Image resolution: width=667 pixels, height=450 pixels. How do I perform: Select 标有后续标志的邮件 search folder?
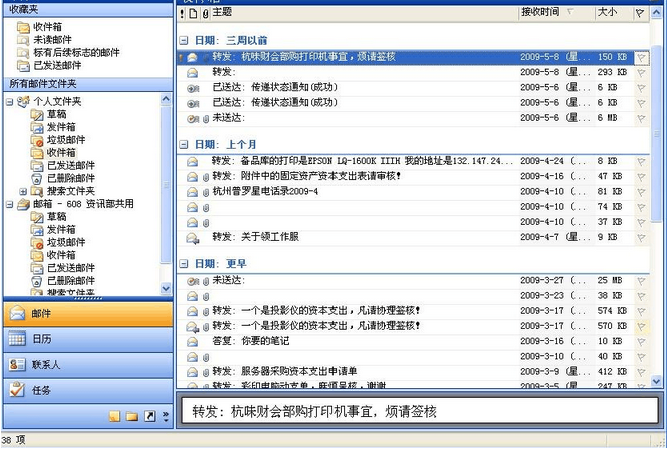coord(76,52)
